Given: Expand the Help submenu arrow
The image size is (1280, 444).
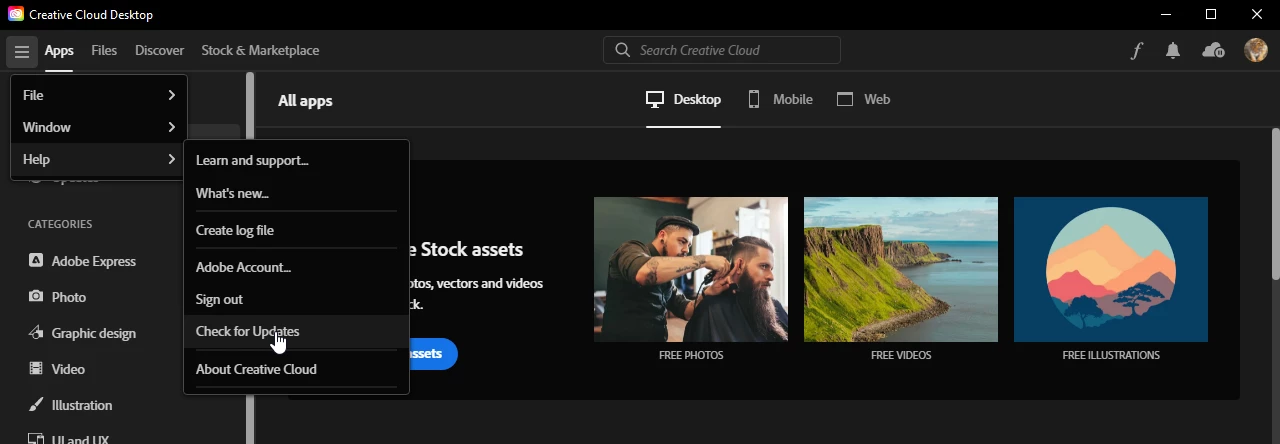Looking at the screenshot, I should tap(172, 159).
